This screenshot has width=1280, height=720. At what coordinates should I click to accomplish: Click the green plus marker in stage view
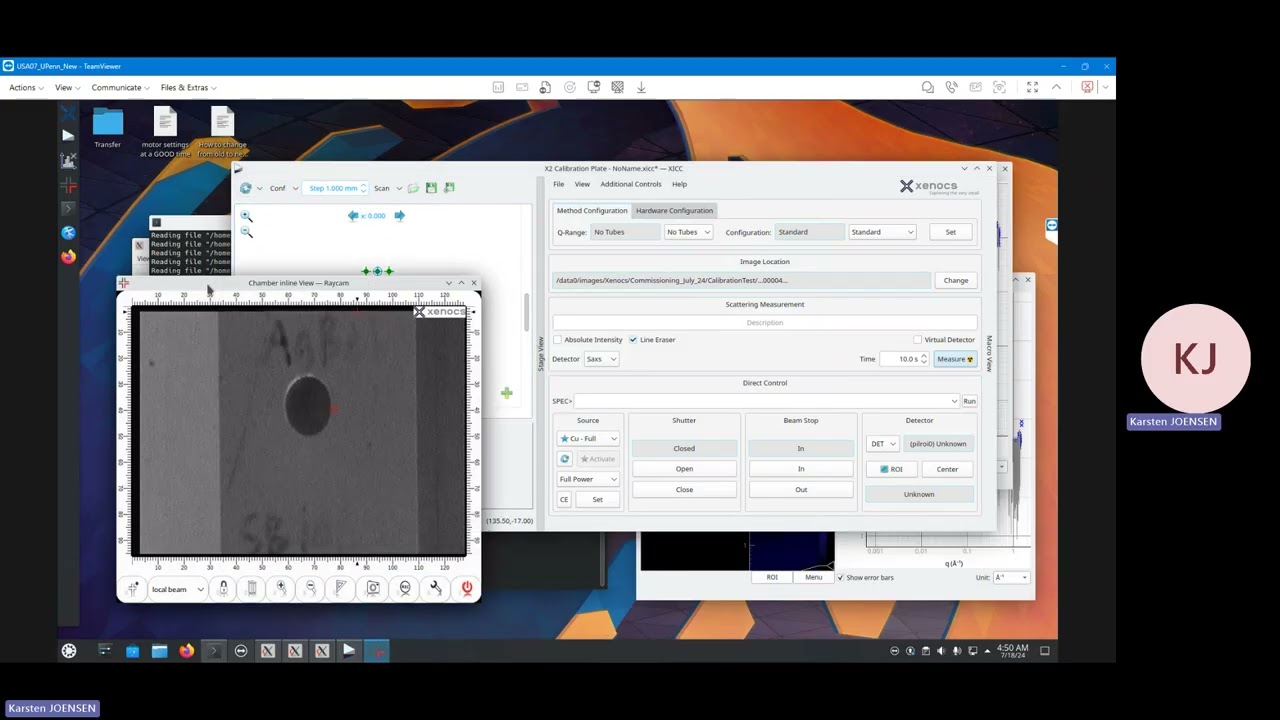[507, 393]
